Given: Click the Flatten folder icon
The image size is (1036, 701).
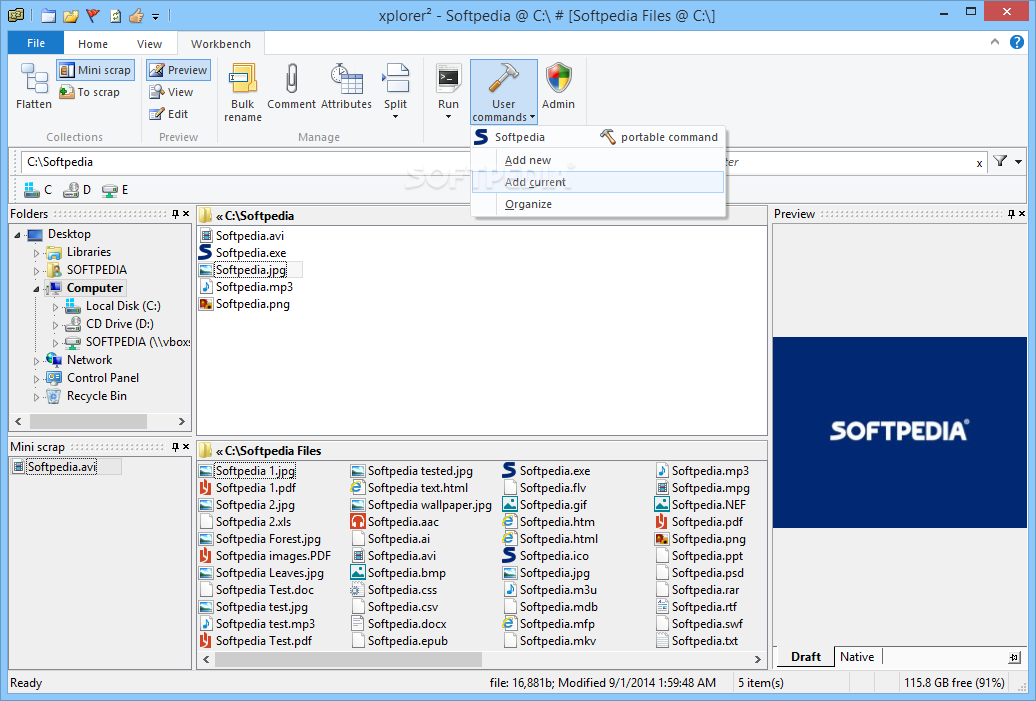Looking at the screenshot, I should pyautogui.click(x=34, y=78).
